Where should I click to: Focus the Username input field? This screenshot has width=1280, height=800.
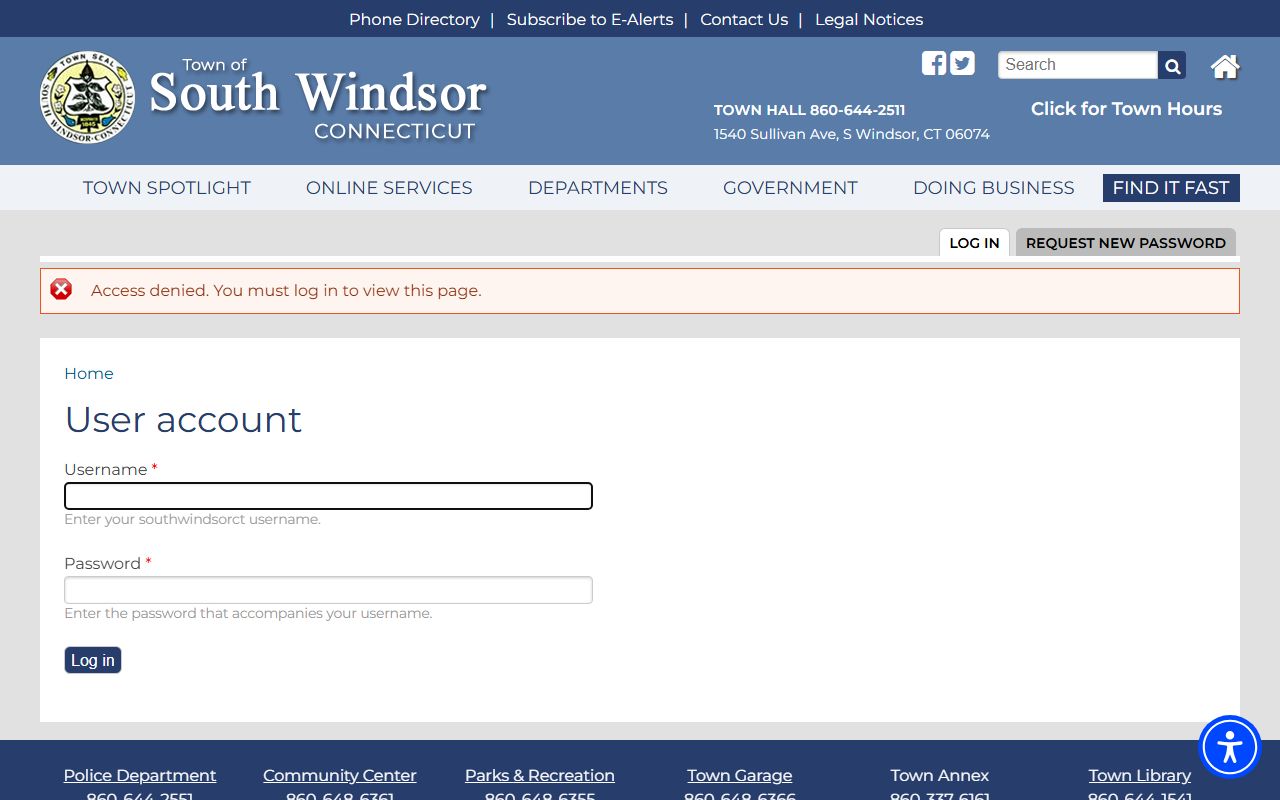pyautogui.click(x=328, y=496)
